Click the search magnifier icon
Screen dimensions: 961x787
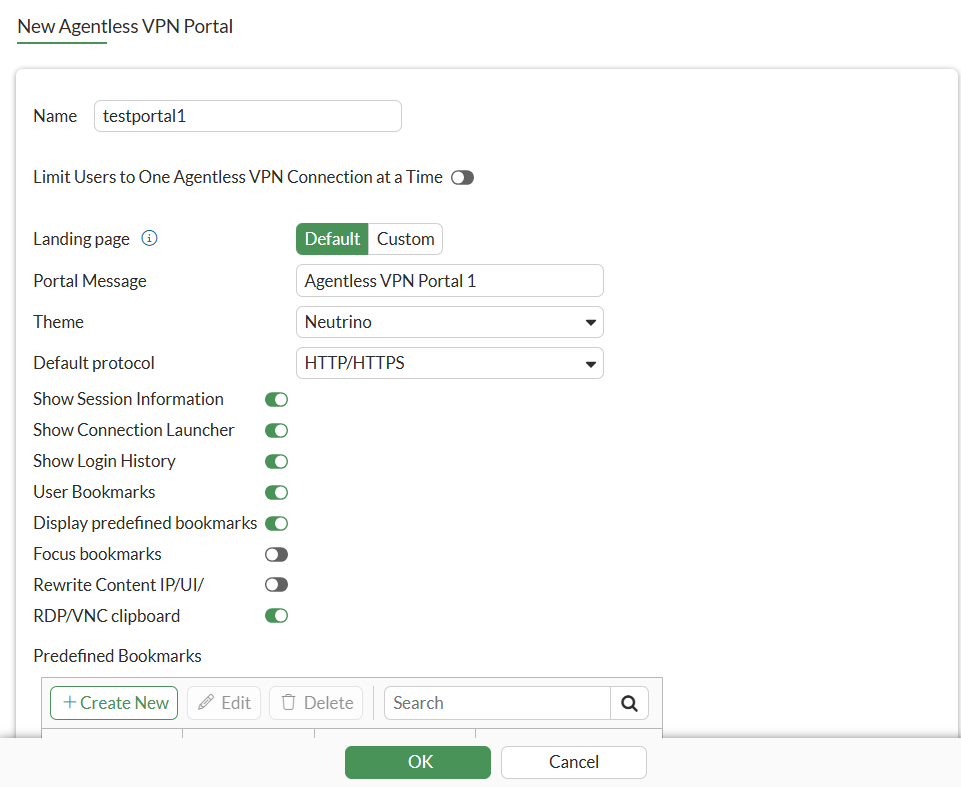pyautogui.click(x=629, y=703)
